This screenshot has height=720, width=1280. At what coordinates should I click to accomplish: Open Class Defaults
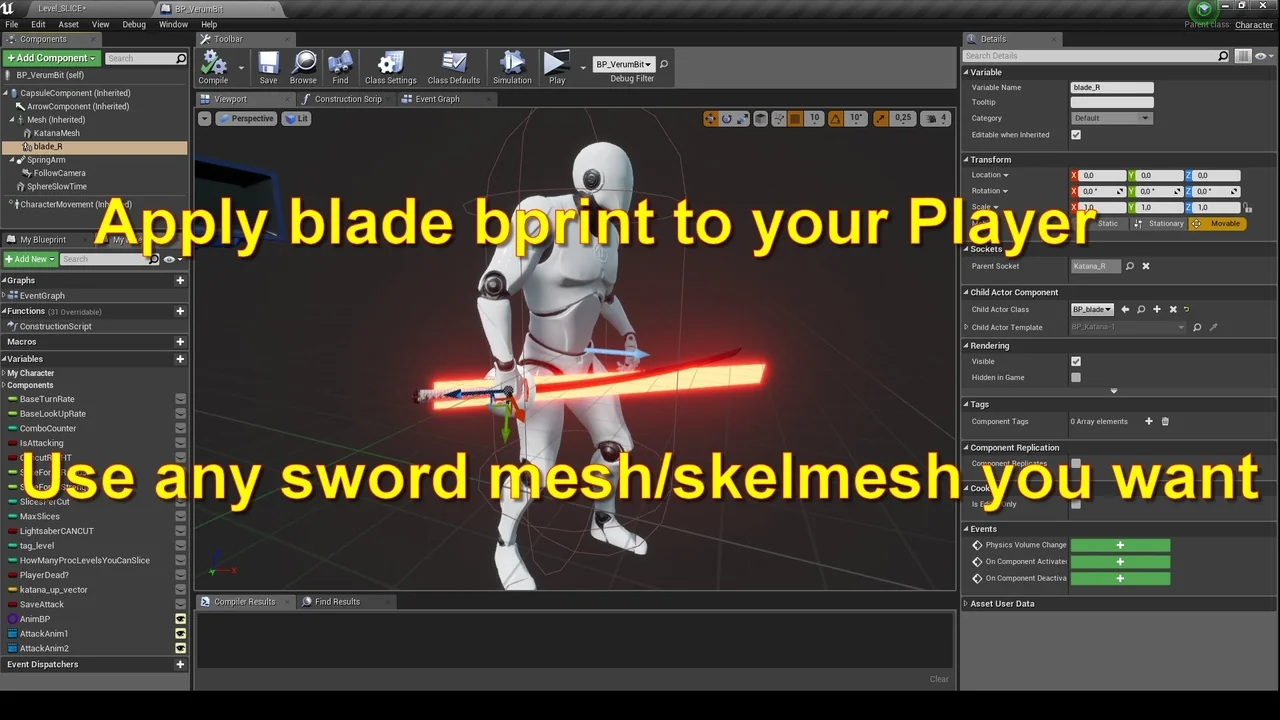[x=454, y=66]
